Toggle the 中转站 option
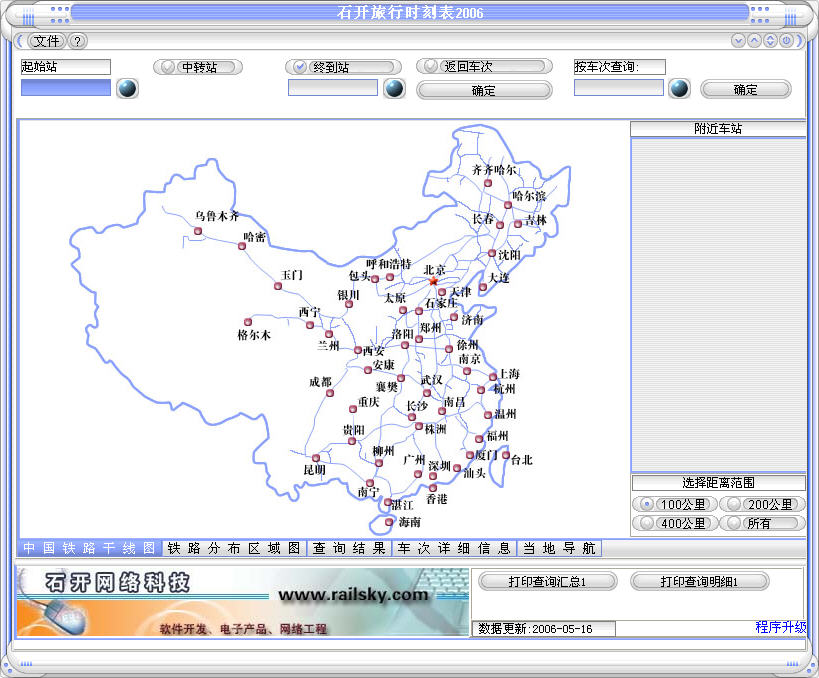Viewport: 819px width, 678px height. [198, 67]
